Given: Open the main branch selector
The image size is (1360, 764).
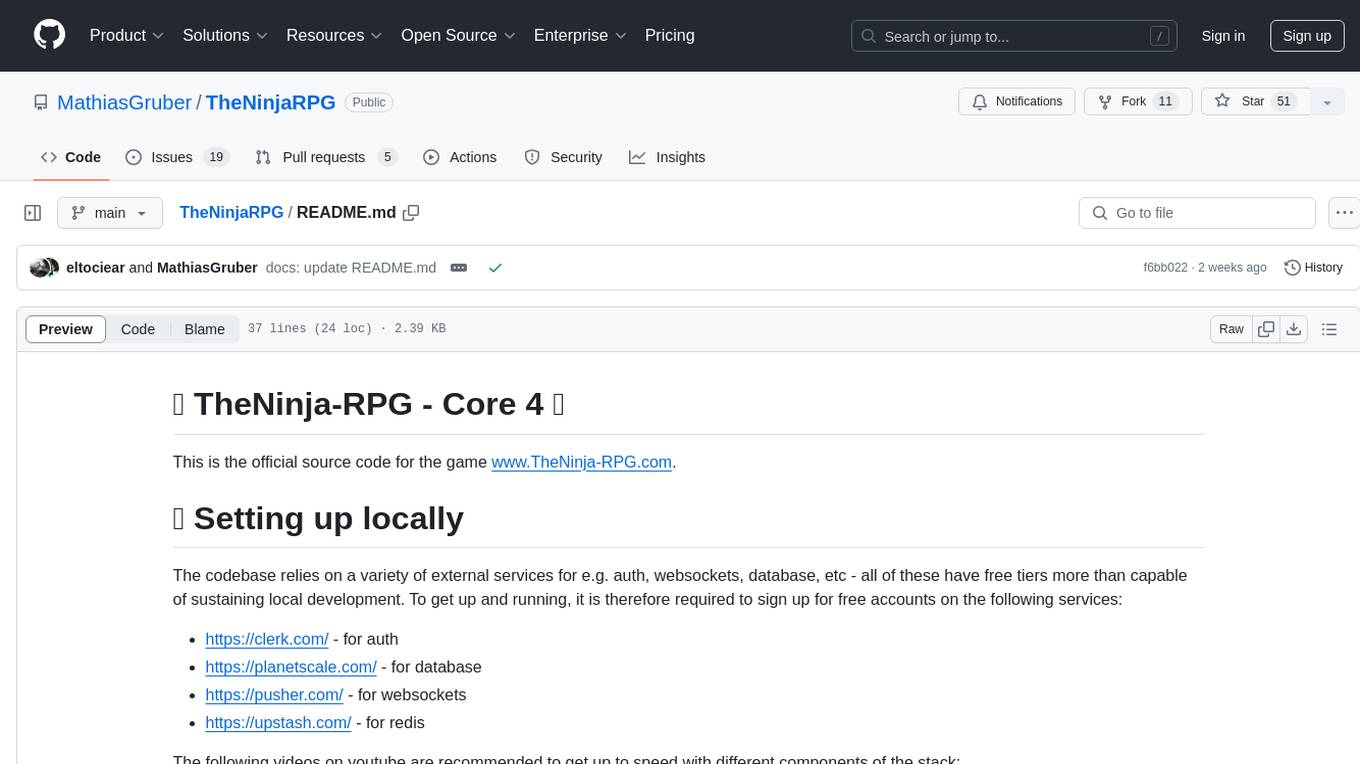Looking at the screenshot, I should click(x=109, y=213).
